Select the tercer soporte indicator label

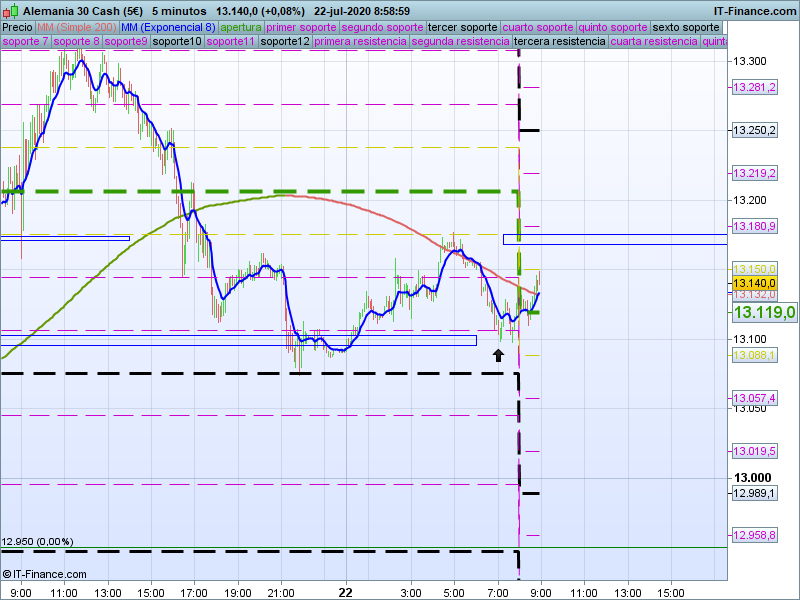coord(461,27)
